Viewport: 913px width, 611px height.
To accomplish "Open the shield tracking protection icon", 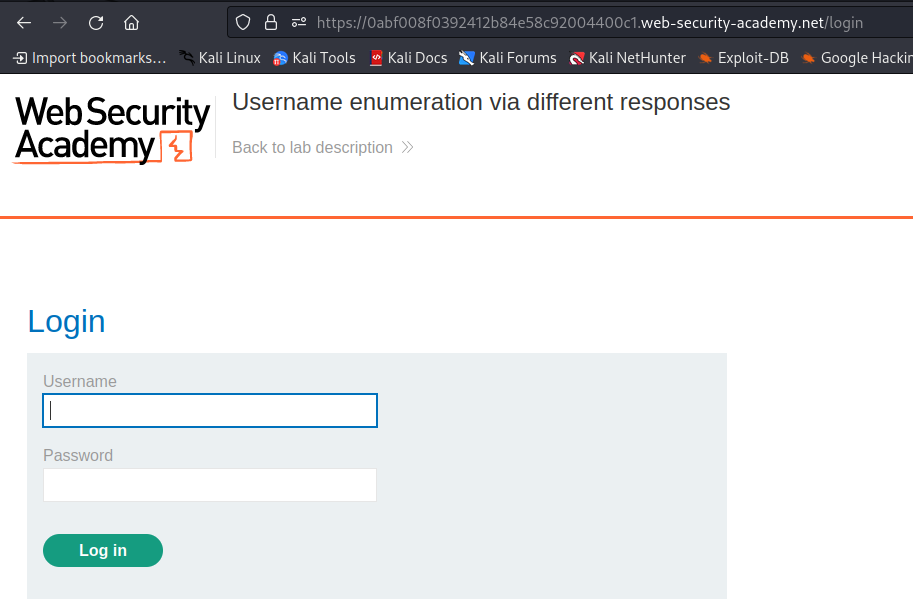I will [x=243, y=23].
